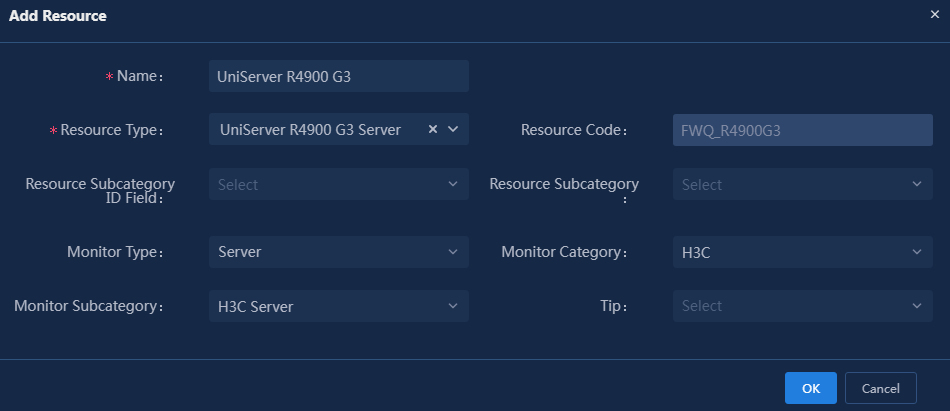This screenshot has width=950, height=411.
Task: Open the Monitor Category dropdown showing H3C
Action: pos(803,252)
